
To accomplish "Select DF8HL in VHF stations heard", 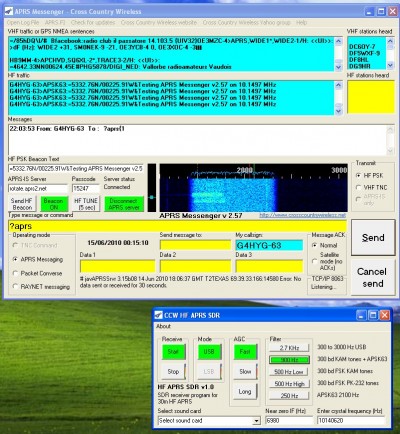I will tap(359, 60).
